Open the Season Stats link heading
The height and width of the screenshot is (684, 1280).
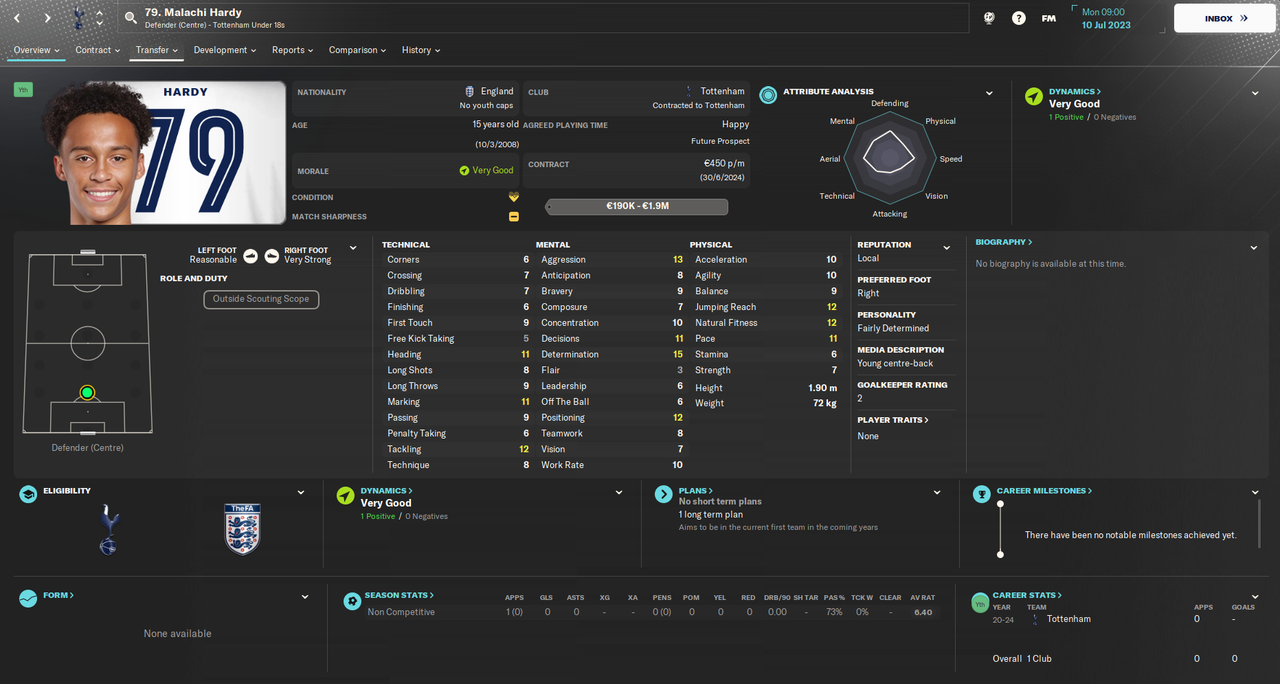click(400, 595)
